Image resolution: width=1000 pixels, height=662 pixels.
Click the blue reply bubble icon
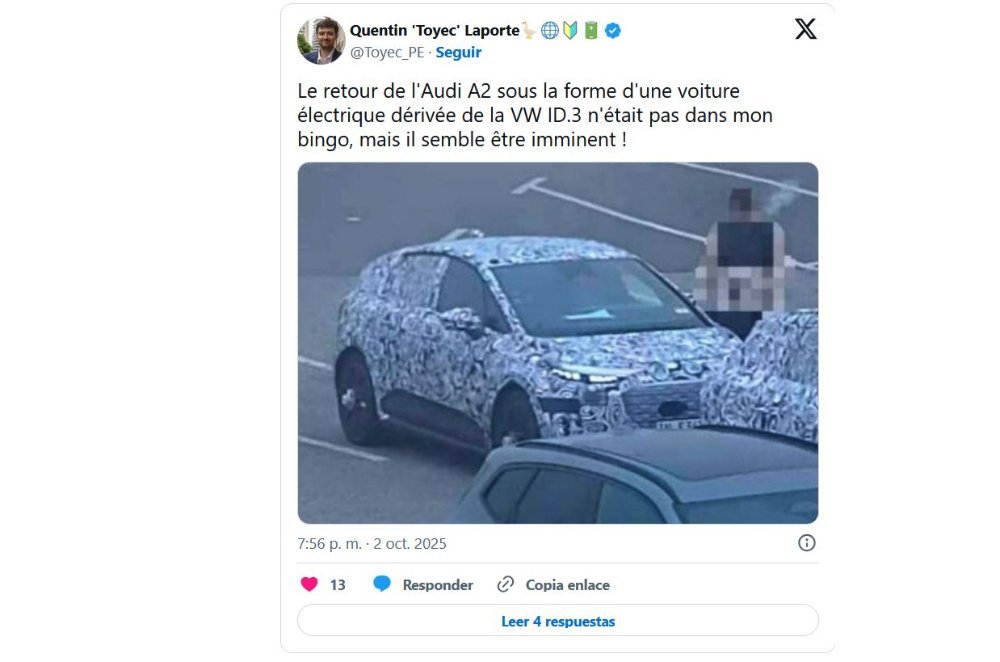click(382, 584)
